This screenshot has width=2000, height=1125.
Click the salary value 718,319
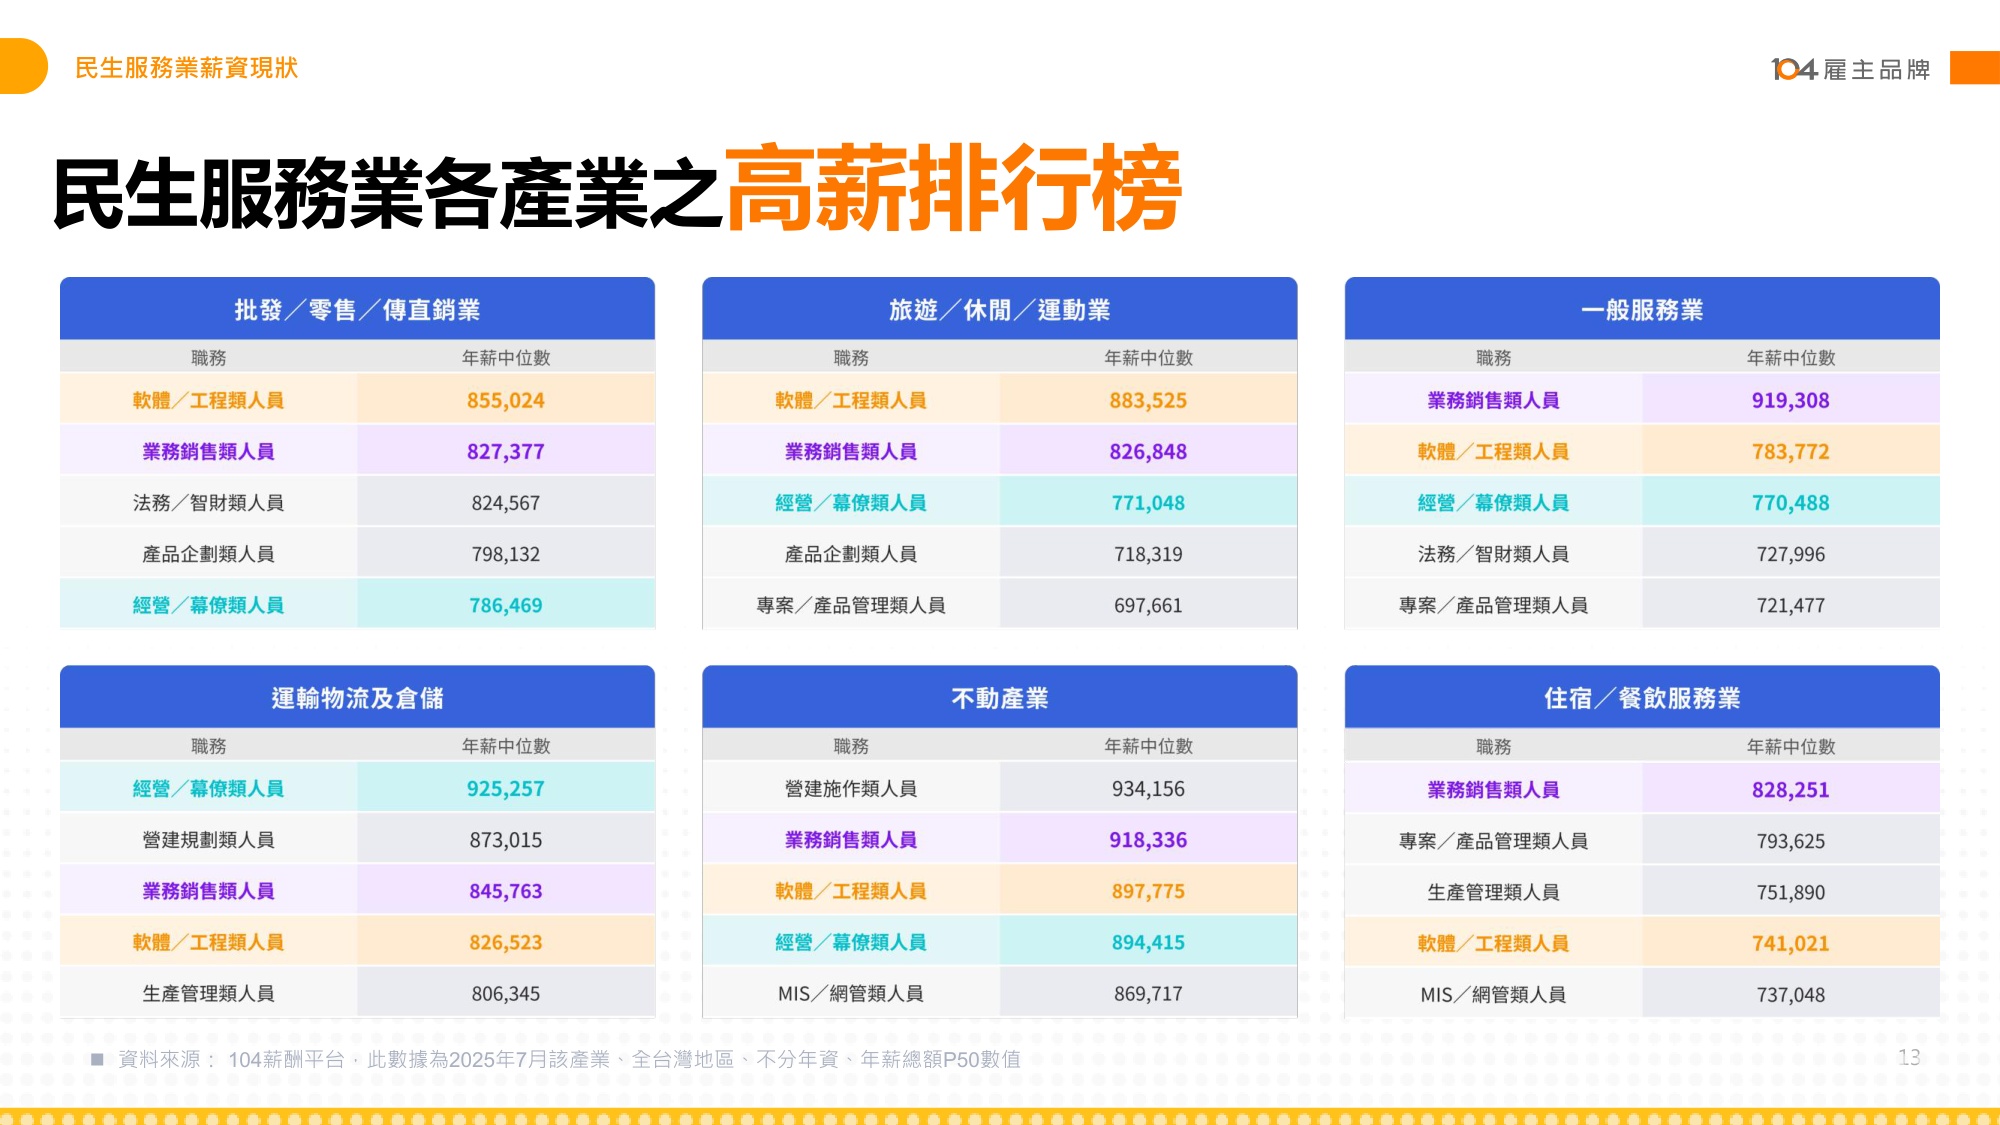1148,554
